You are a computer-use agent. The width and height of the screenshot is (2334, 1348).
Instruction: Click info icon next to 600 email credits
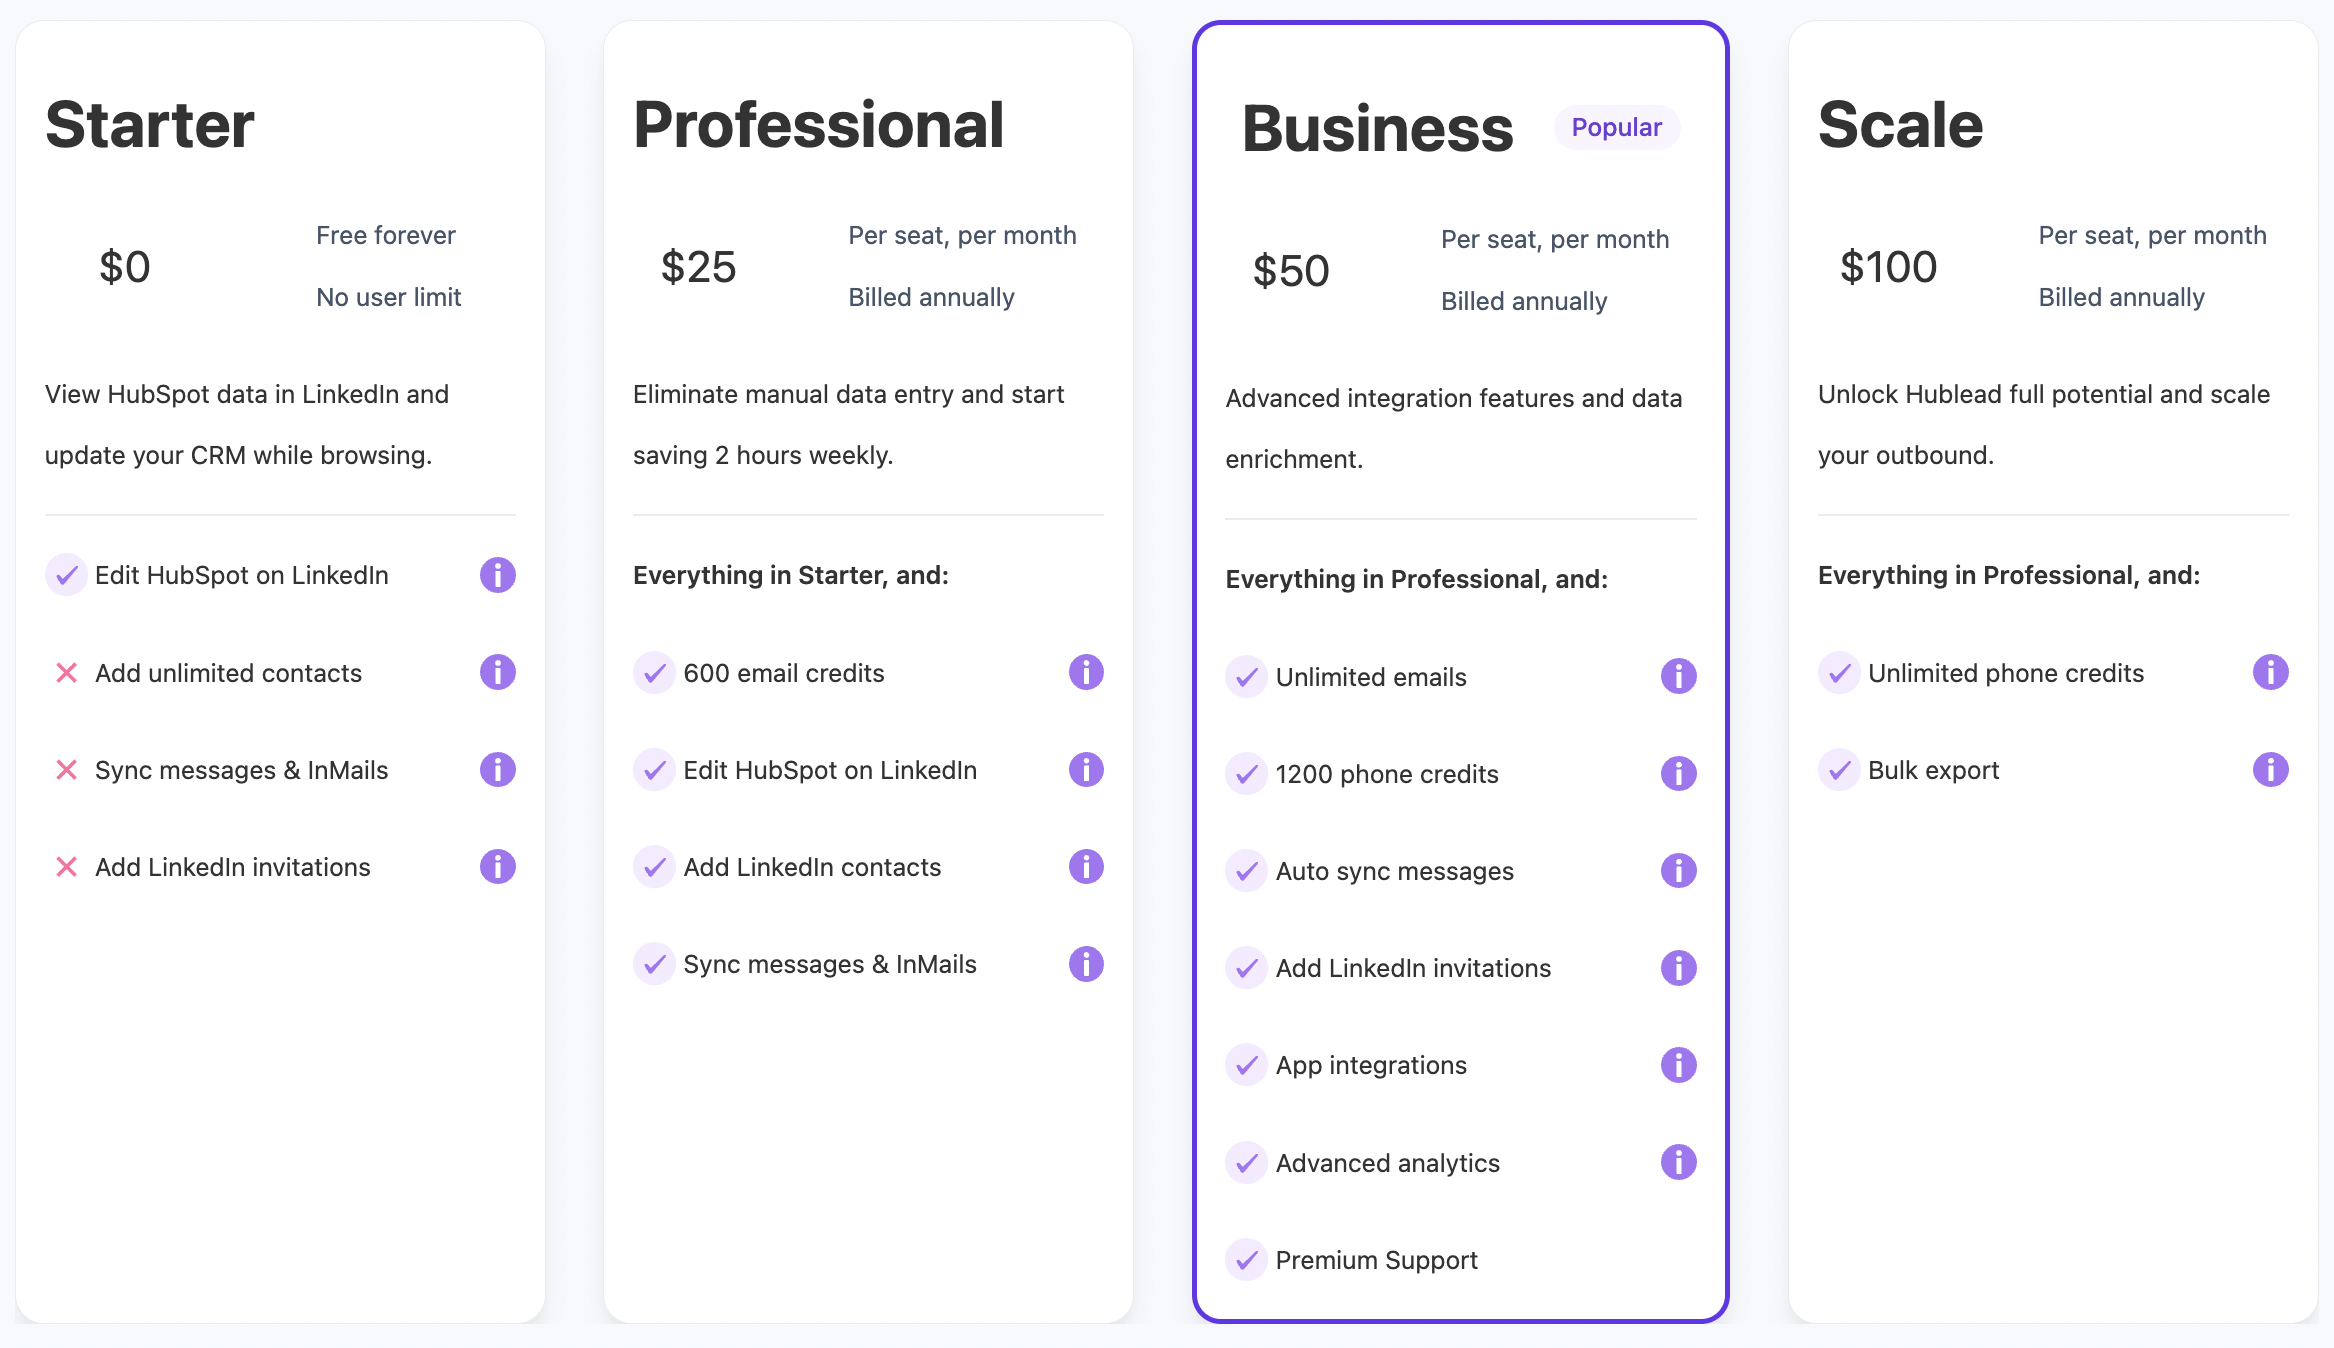coord(1086,672)
